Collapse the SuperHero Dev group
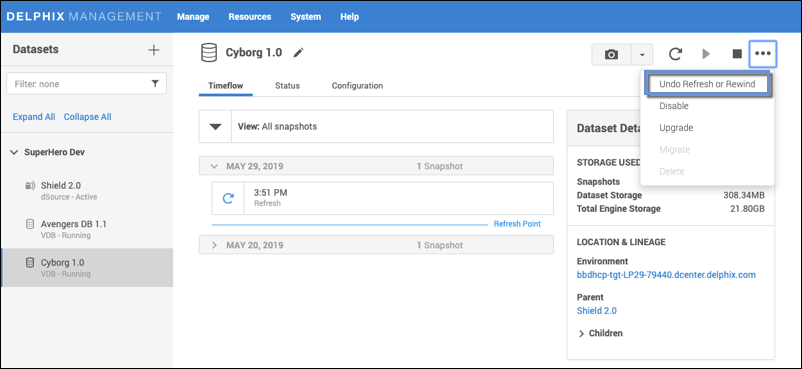The width and height of the screenshot is (802, 369). tap(14, 153)
